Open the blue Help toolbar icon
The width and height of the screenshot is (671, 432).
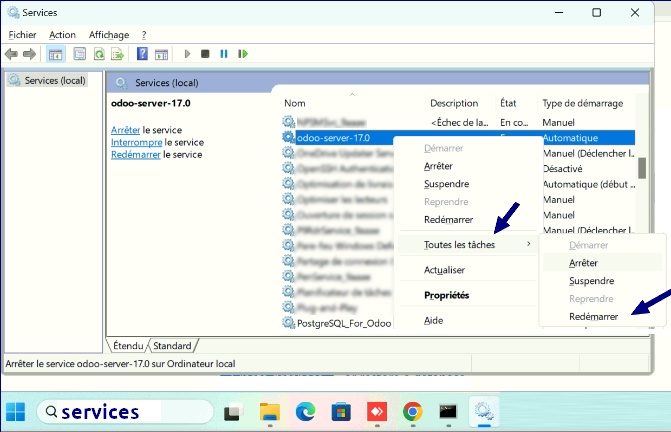pyautogui.click(x=142, y=54)
